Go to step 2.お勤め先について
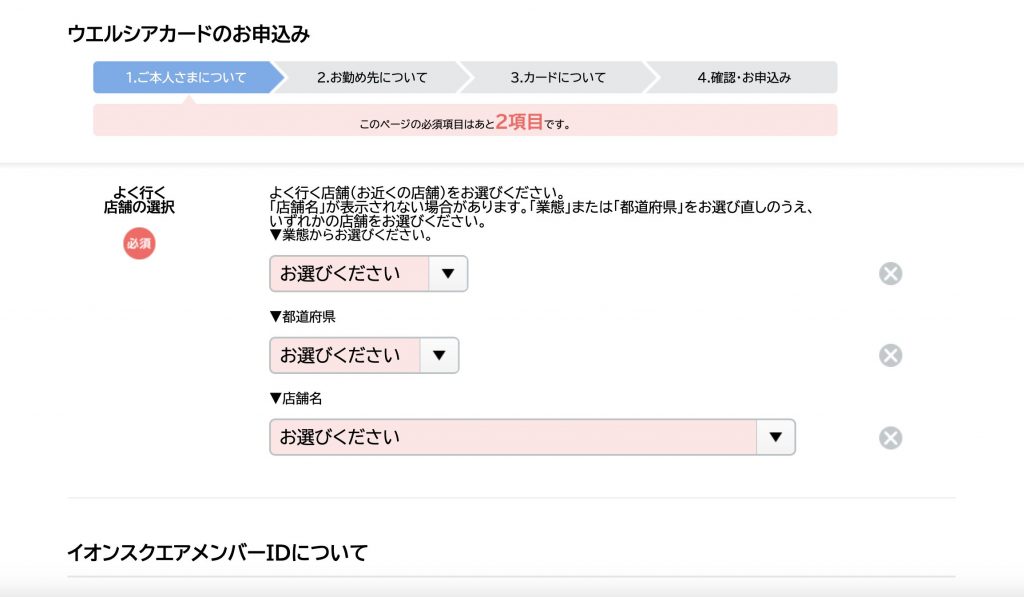This screenshot has height=597, width=1024. pyautogui.click(x=372, y=77)
